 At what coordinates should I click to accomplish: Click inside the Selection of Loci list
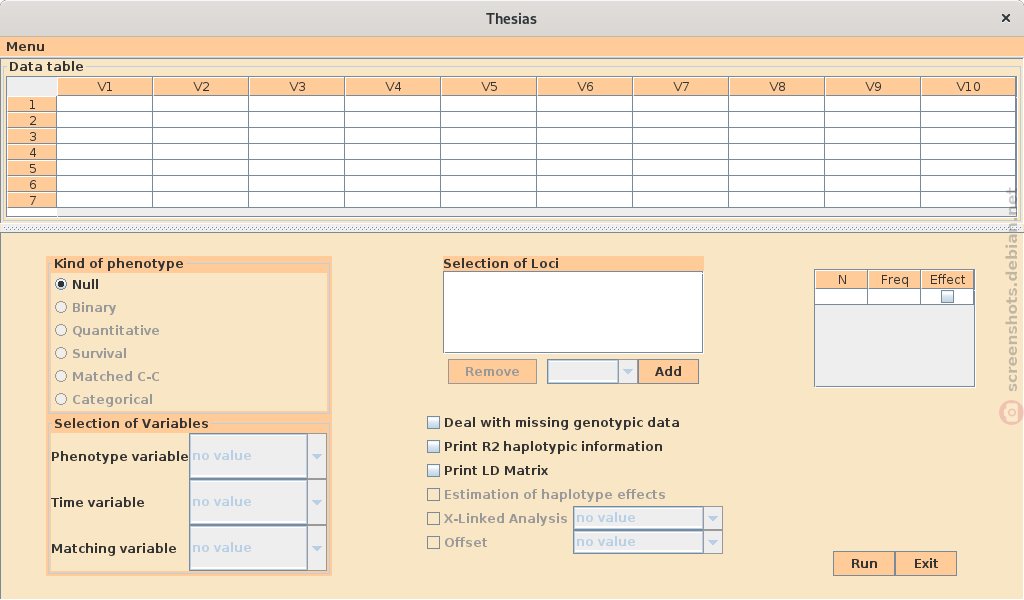(x=573, y=312)
